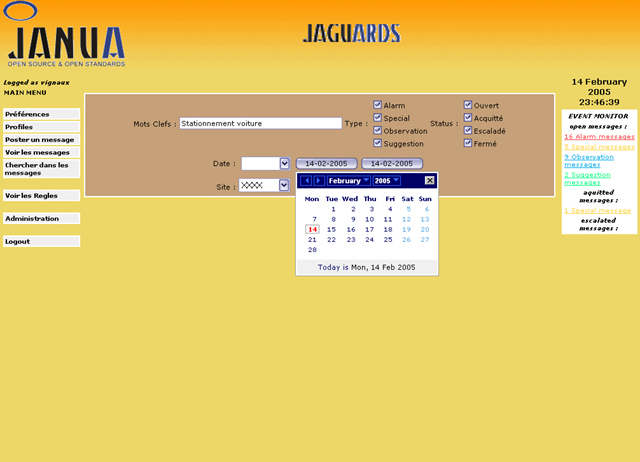Select Friday 4 in the calendar

pyautogui.click(x=390, y=209)
